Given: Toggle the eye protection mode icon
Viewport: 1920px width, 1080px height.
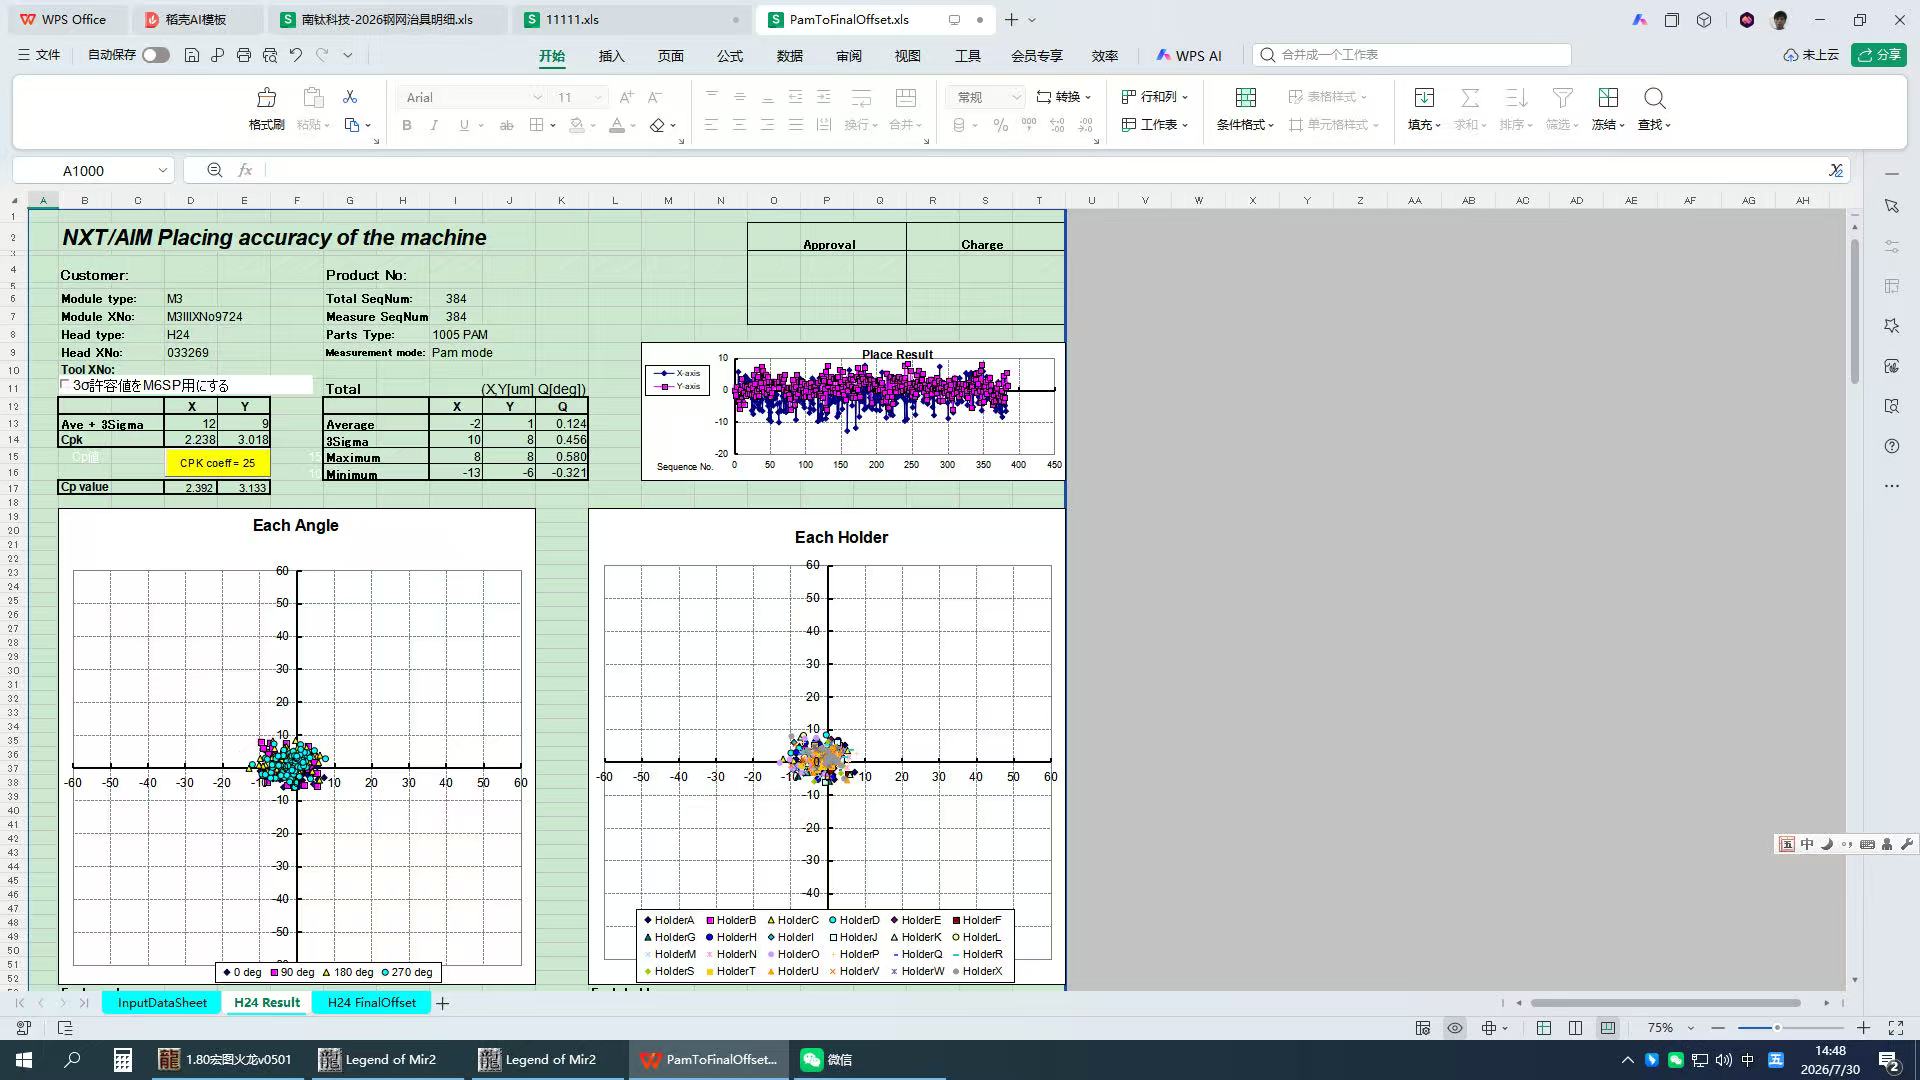Looking at the screenshot, I should tap(1455, 1028).
